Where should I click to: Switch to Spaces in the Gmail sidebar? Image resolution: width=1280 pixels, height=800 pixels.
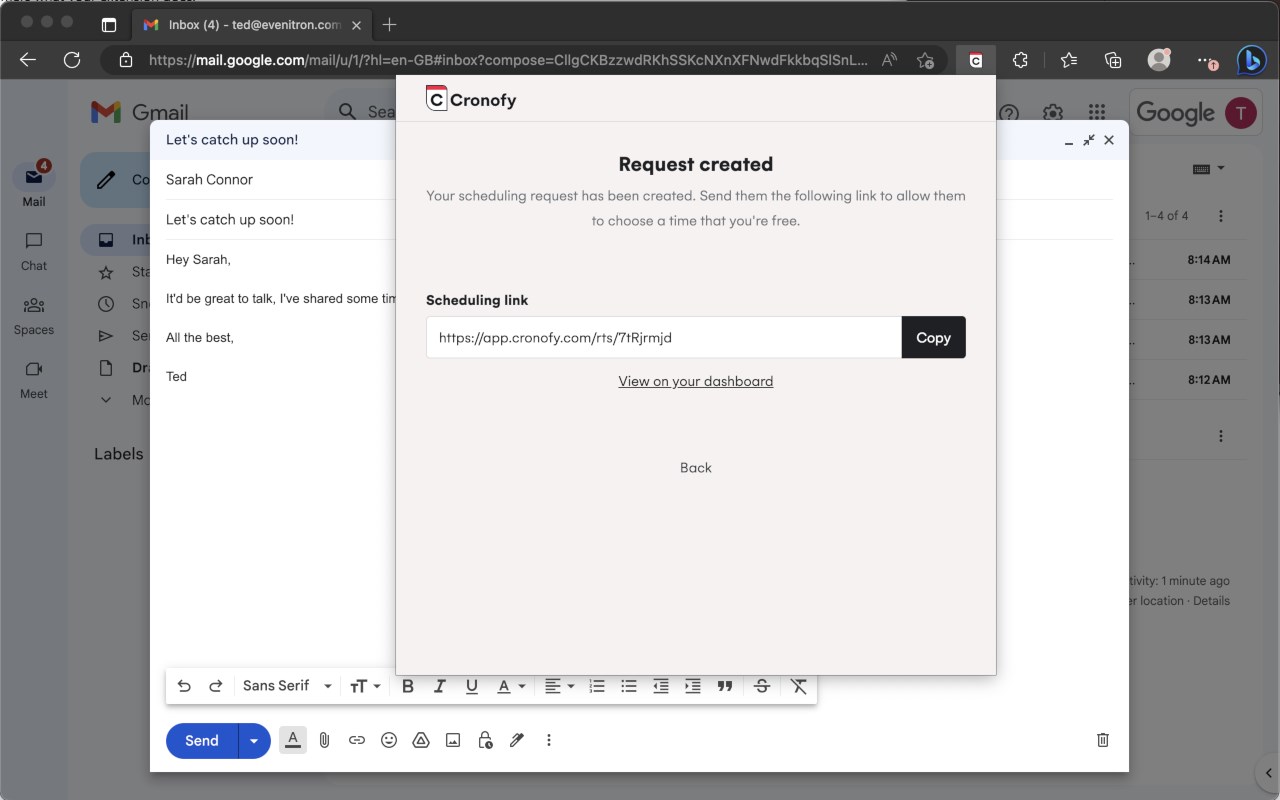pos(34,314)
